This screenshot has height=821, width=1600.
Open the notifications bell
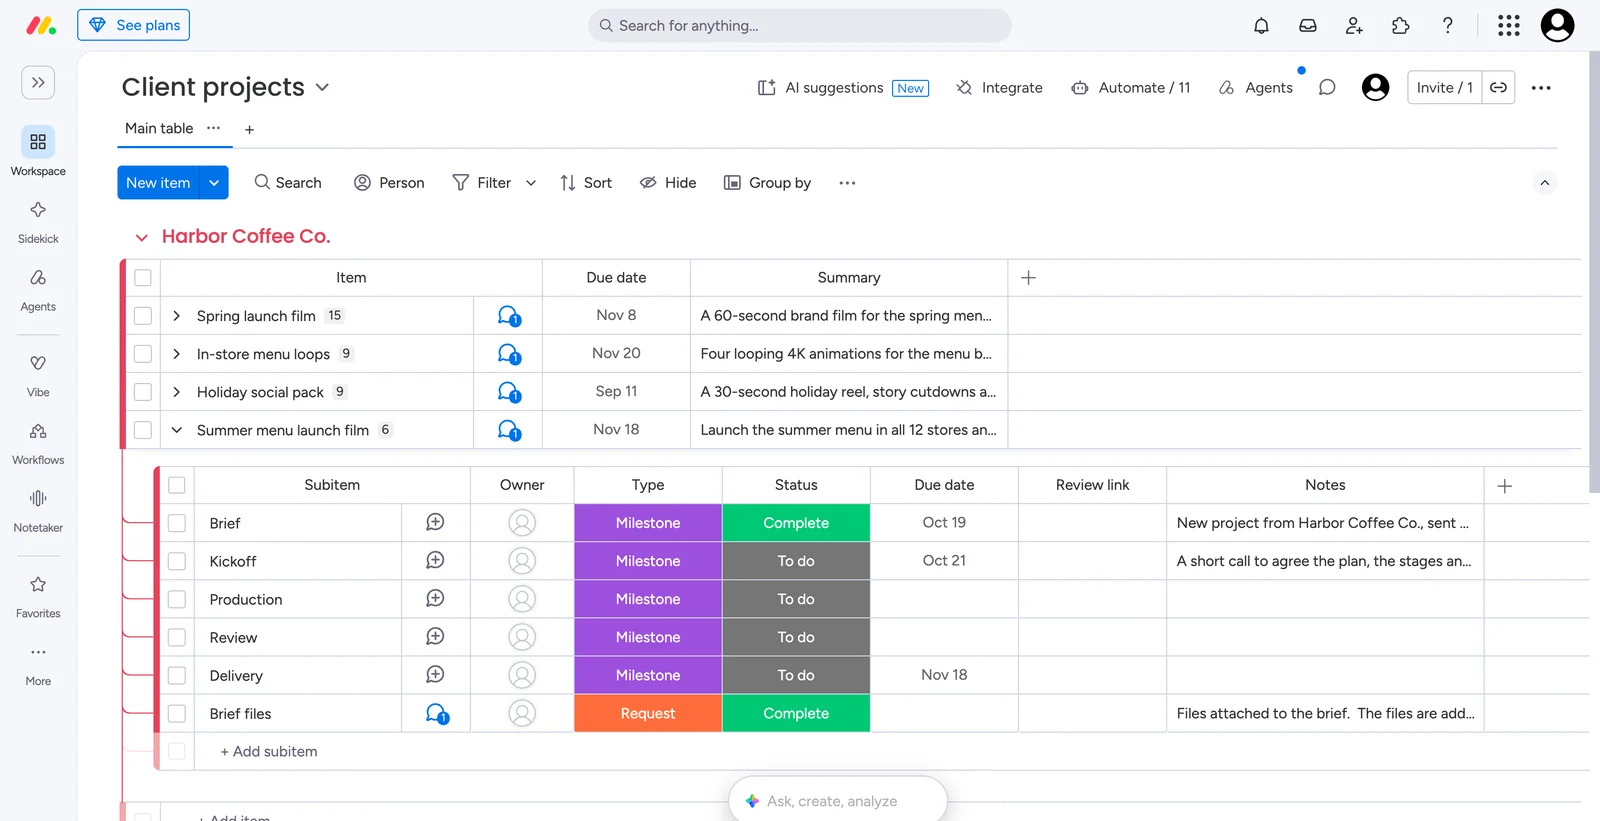point(1261,26)
